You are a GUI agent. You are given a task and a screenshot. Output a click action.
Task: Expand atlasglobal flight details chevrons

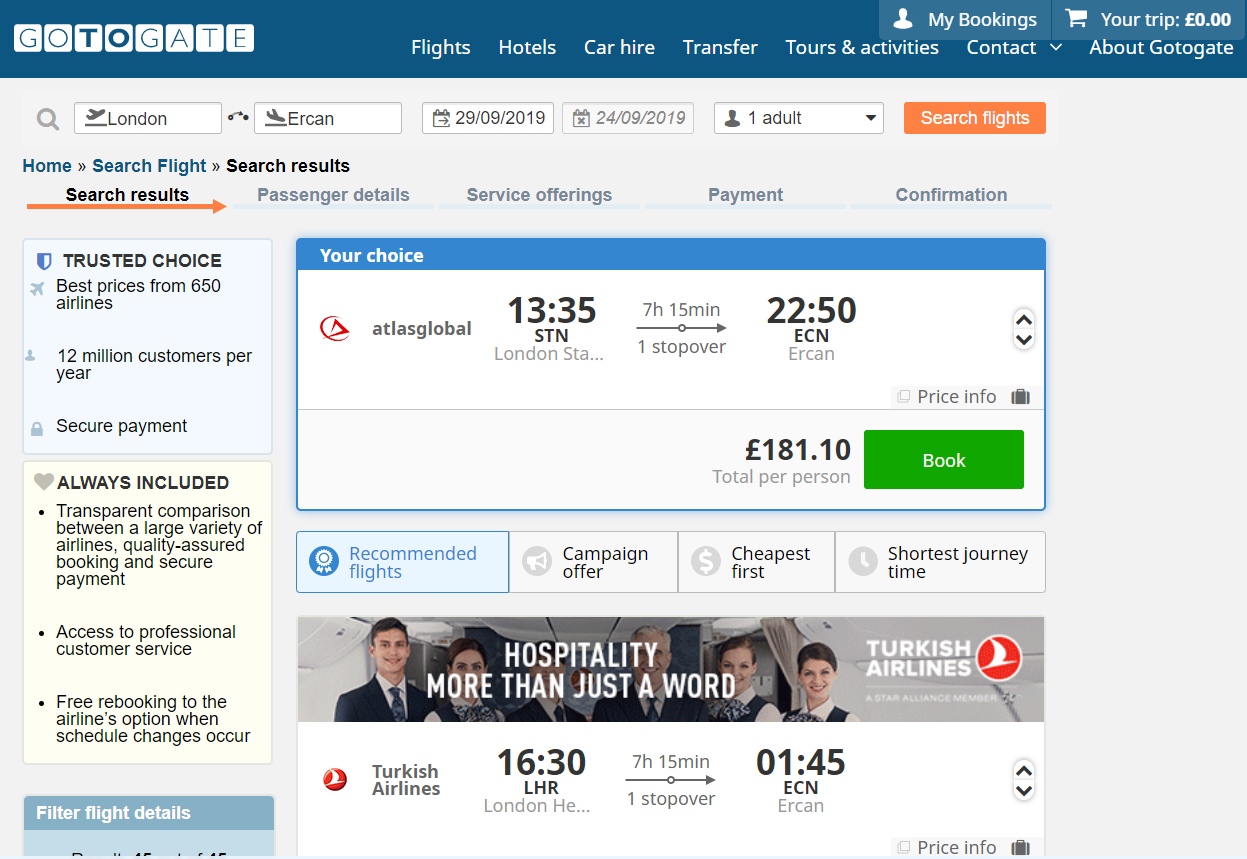pyautogui.click(x=1023, y=329)
